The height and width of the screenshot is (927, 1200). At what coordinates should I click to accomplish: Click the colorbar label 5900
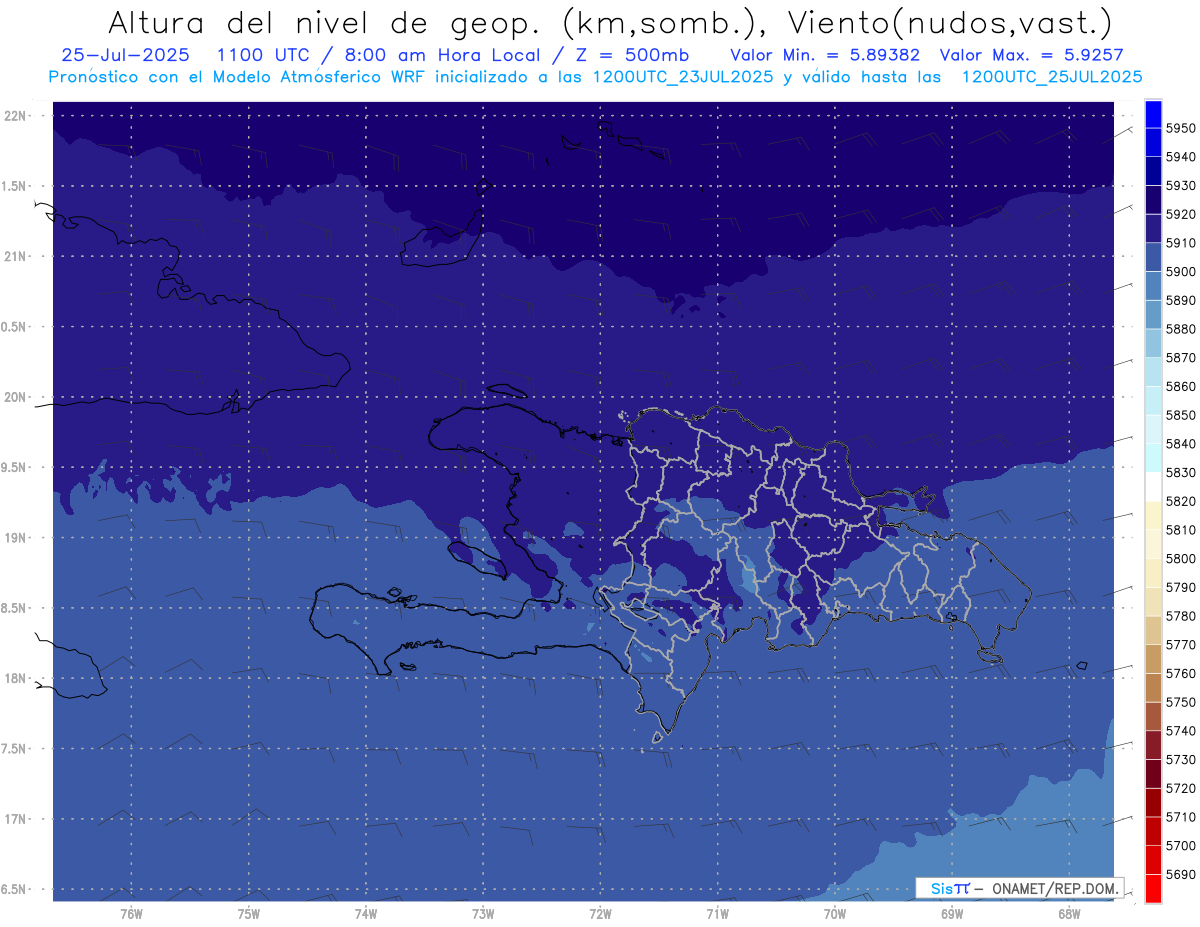tap(1180, 272)
